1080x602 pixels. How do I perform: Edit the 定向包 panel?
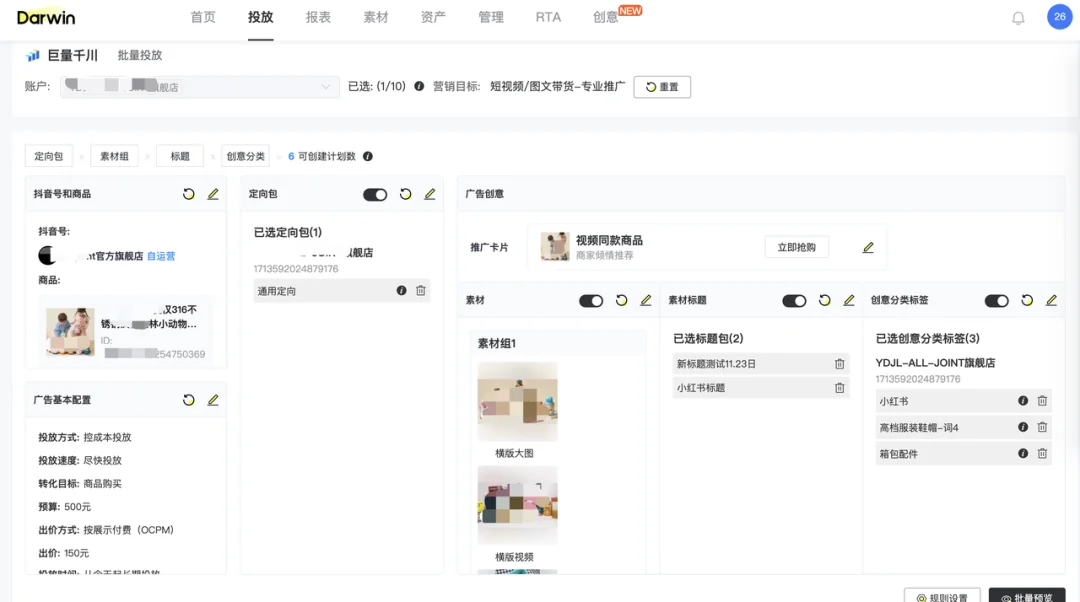[x=430, y=194]
